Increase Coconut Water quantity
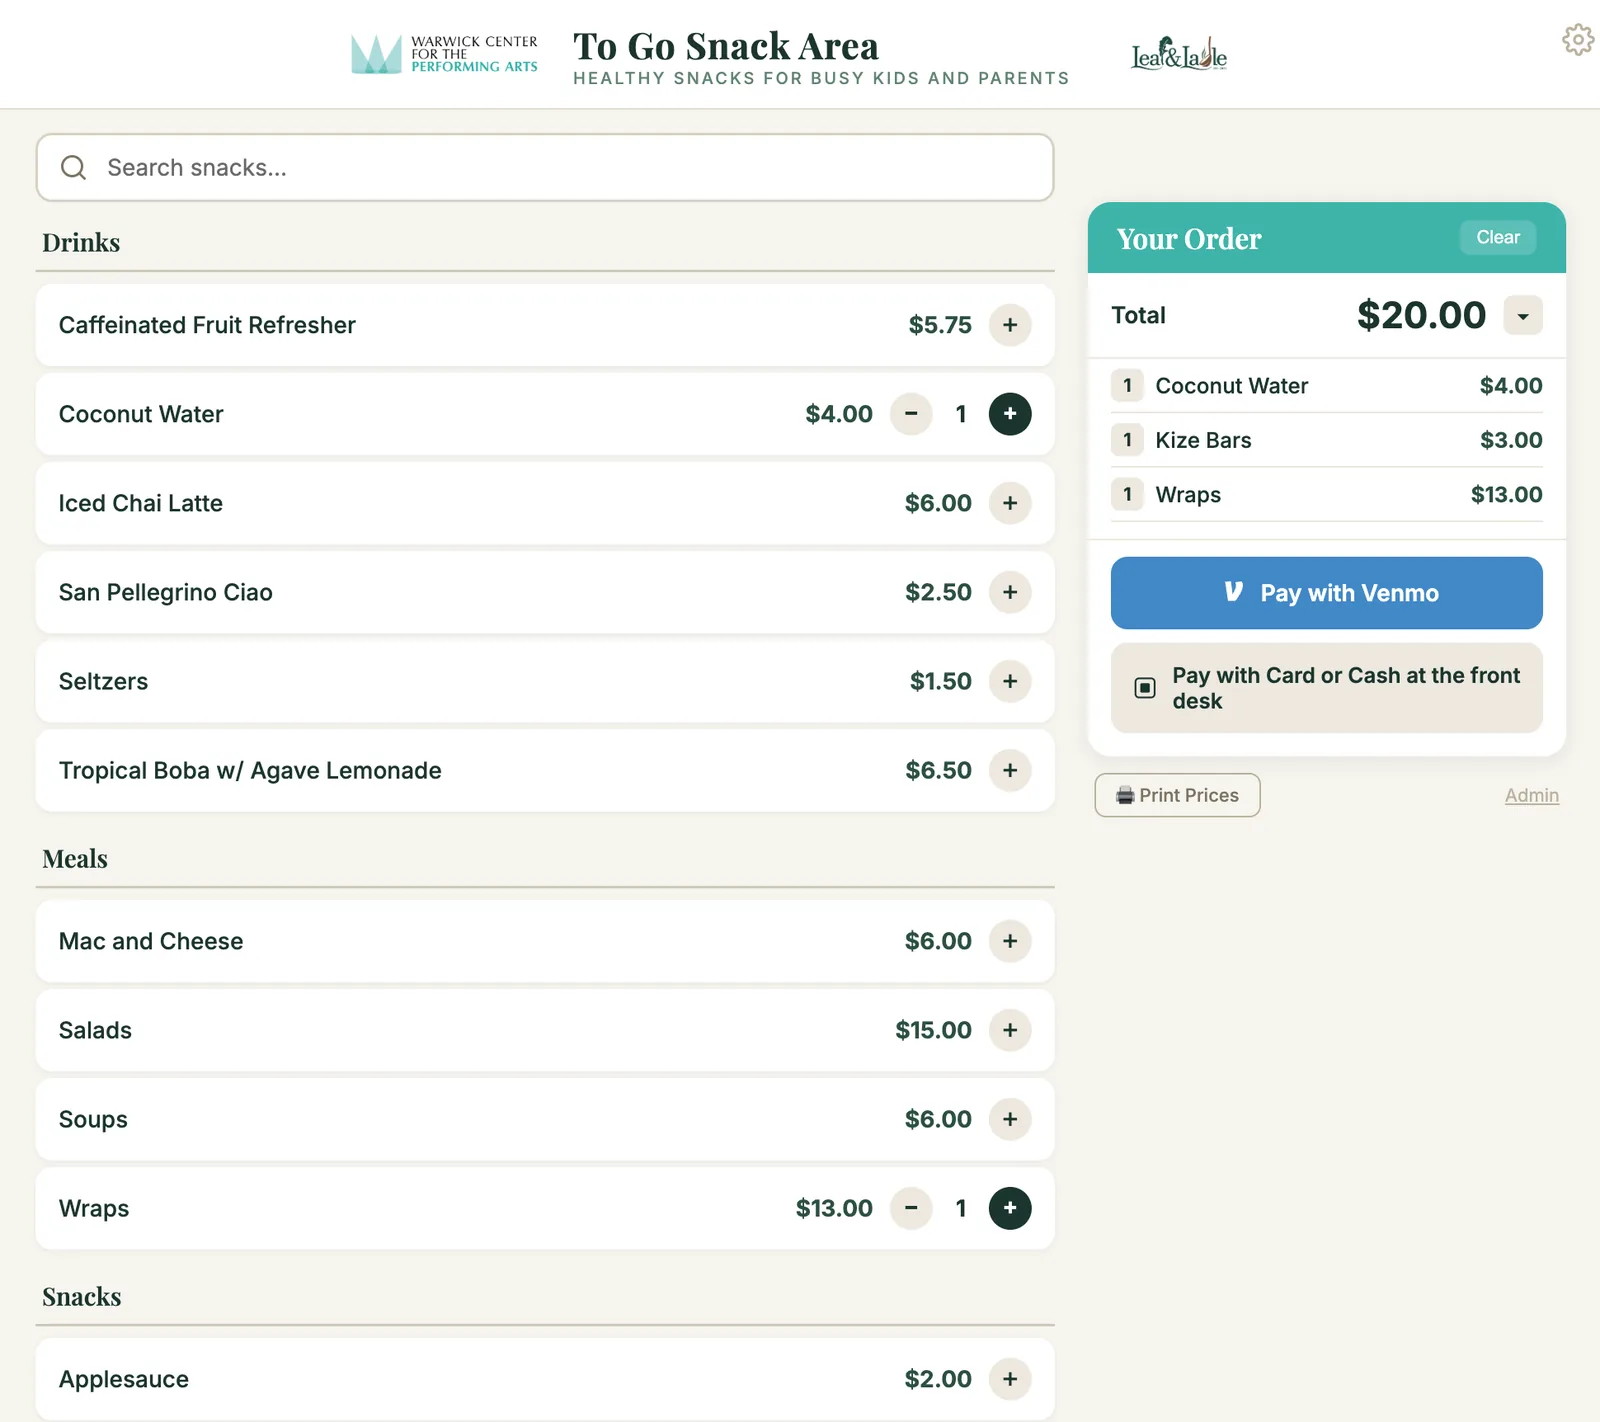This screenshot has height=1422, width=1600. 1010,414
